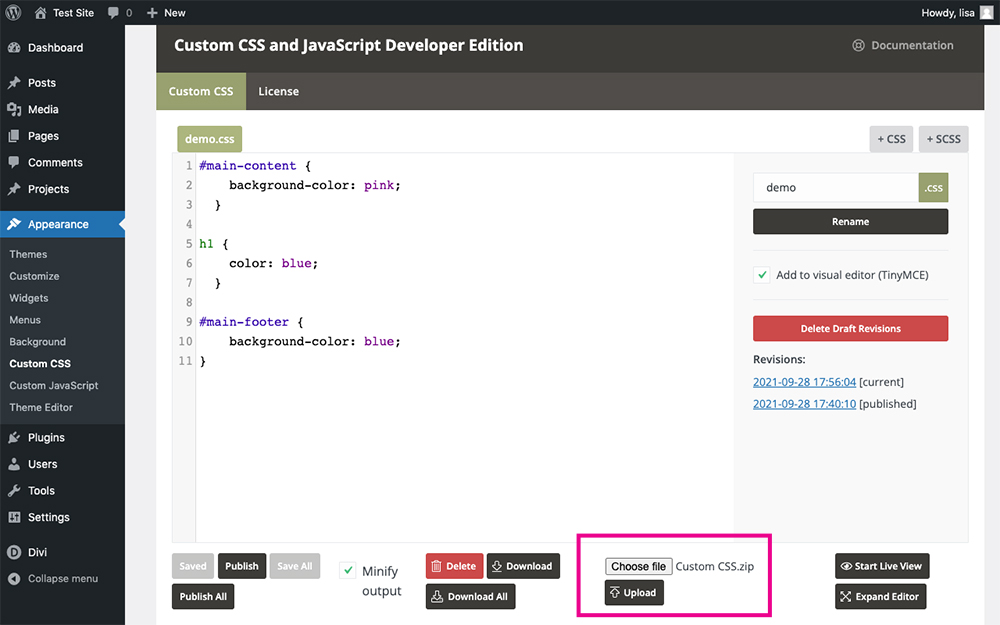
Task: Click the Projects pin icon
Action: (x=14, y=189)
